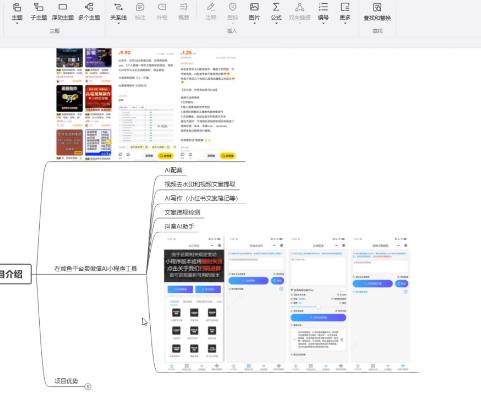Select the 项目优势 topic node
This screenshot has width=481, height=396.
pyautogui.click(x=66, y=381)
